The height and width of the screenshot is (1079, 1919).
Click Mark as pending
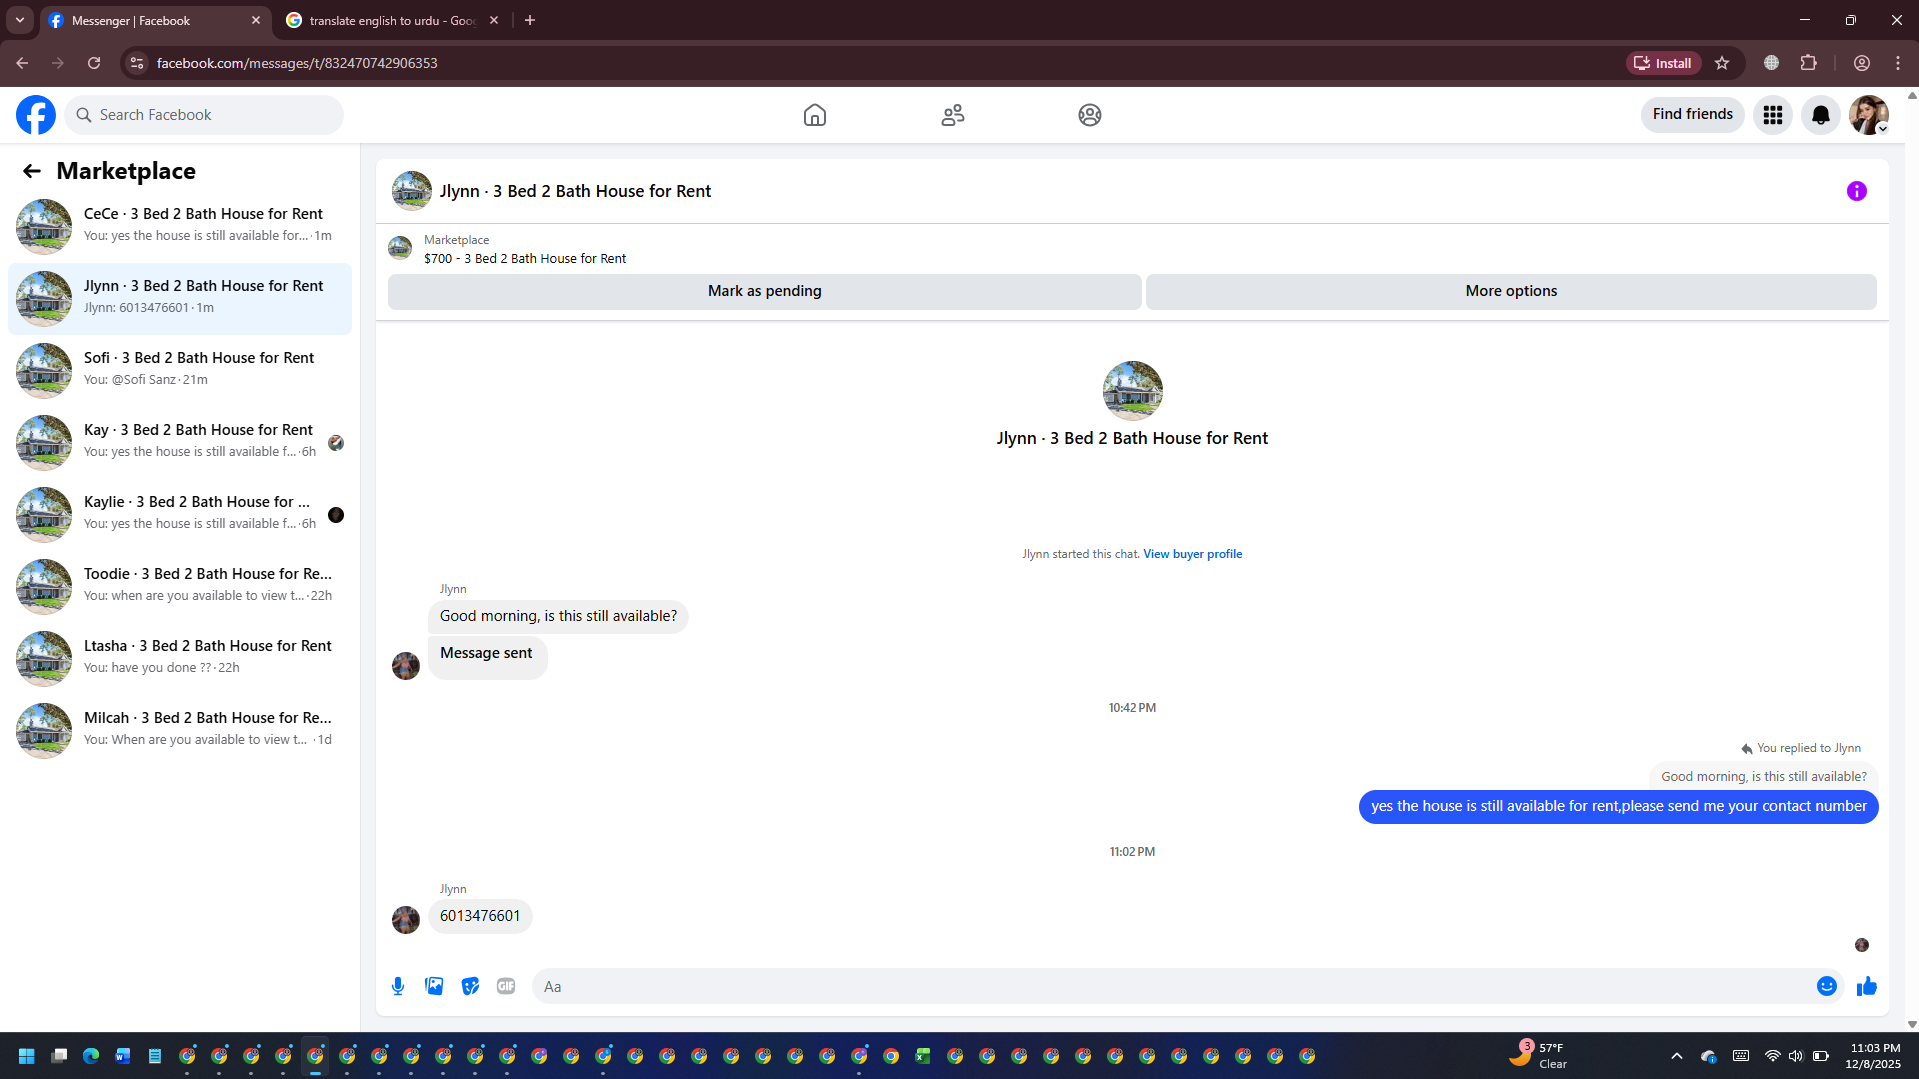pos(765,291)
